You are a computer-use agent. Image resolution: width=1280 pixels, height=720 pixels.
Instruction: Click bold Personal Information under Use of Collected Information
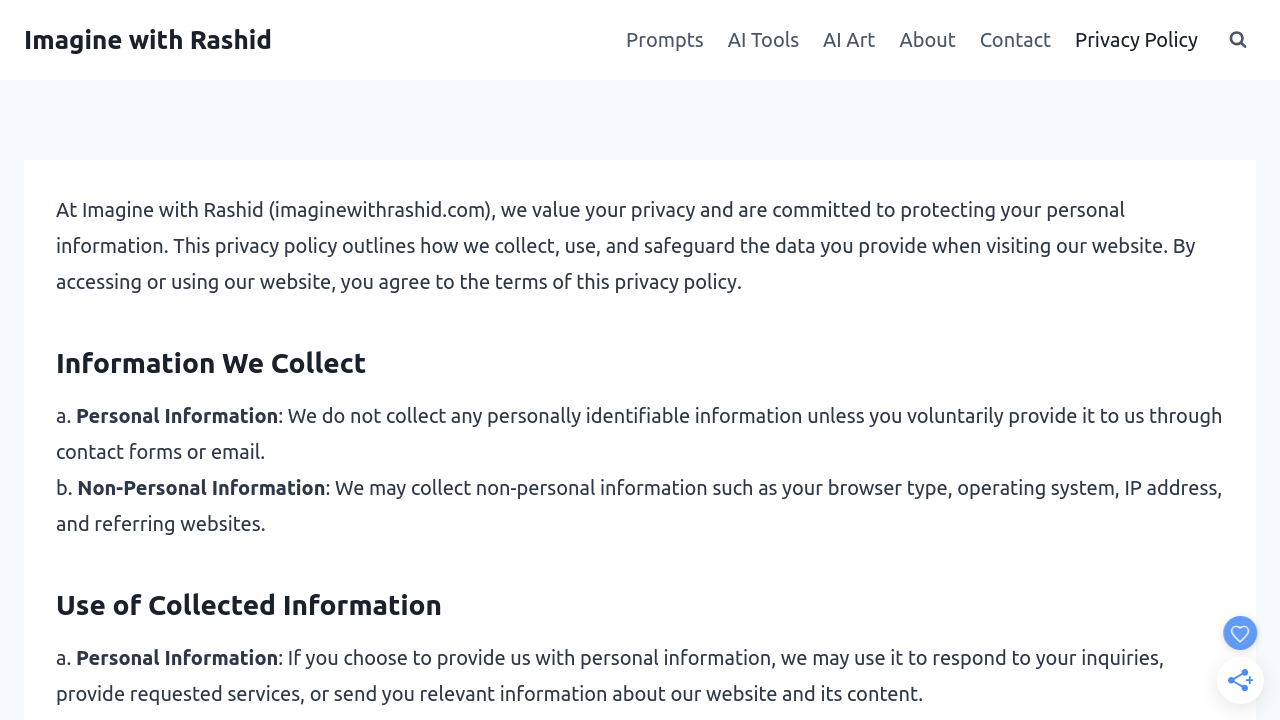click(x=177, y=658)
